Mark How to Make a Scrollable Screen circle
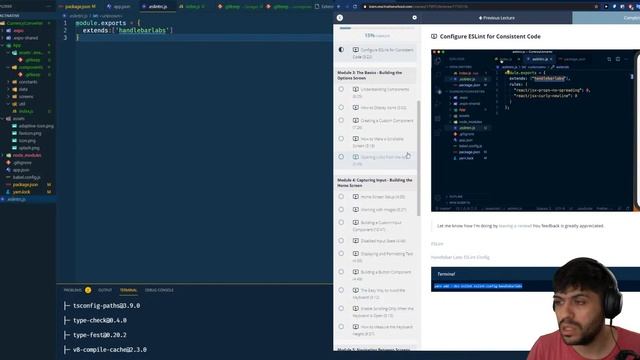This screenshot has width=640, height=360. (341, 139)
